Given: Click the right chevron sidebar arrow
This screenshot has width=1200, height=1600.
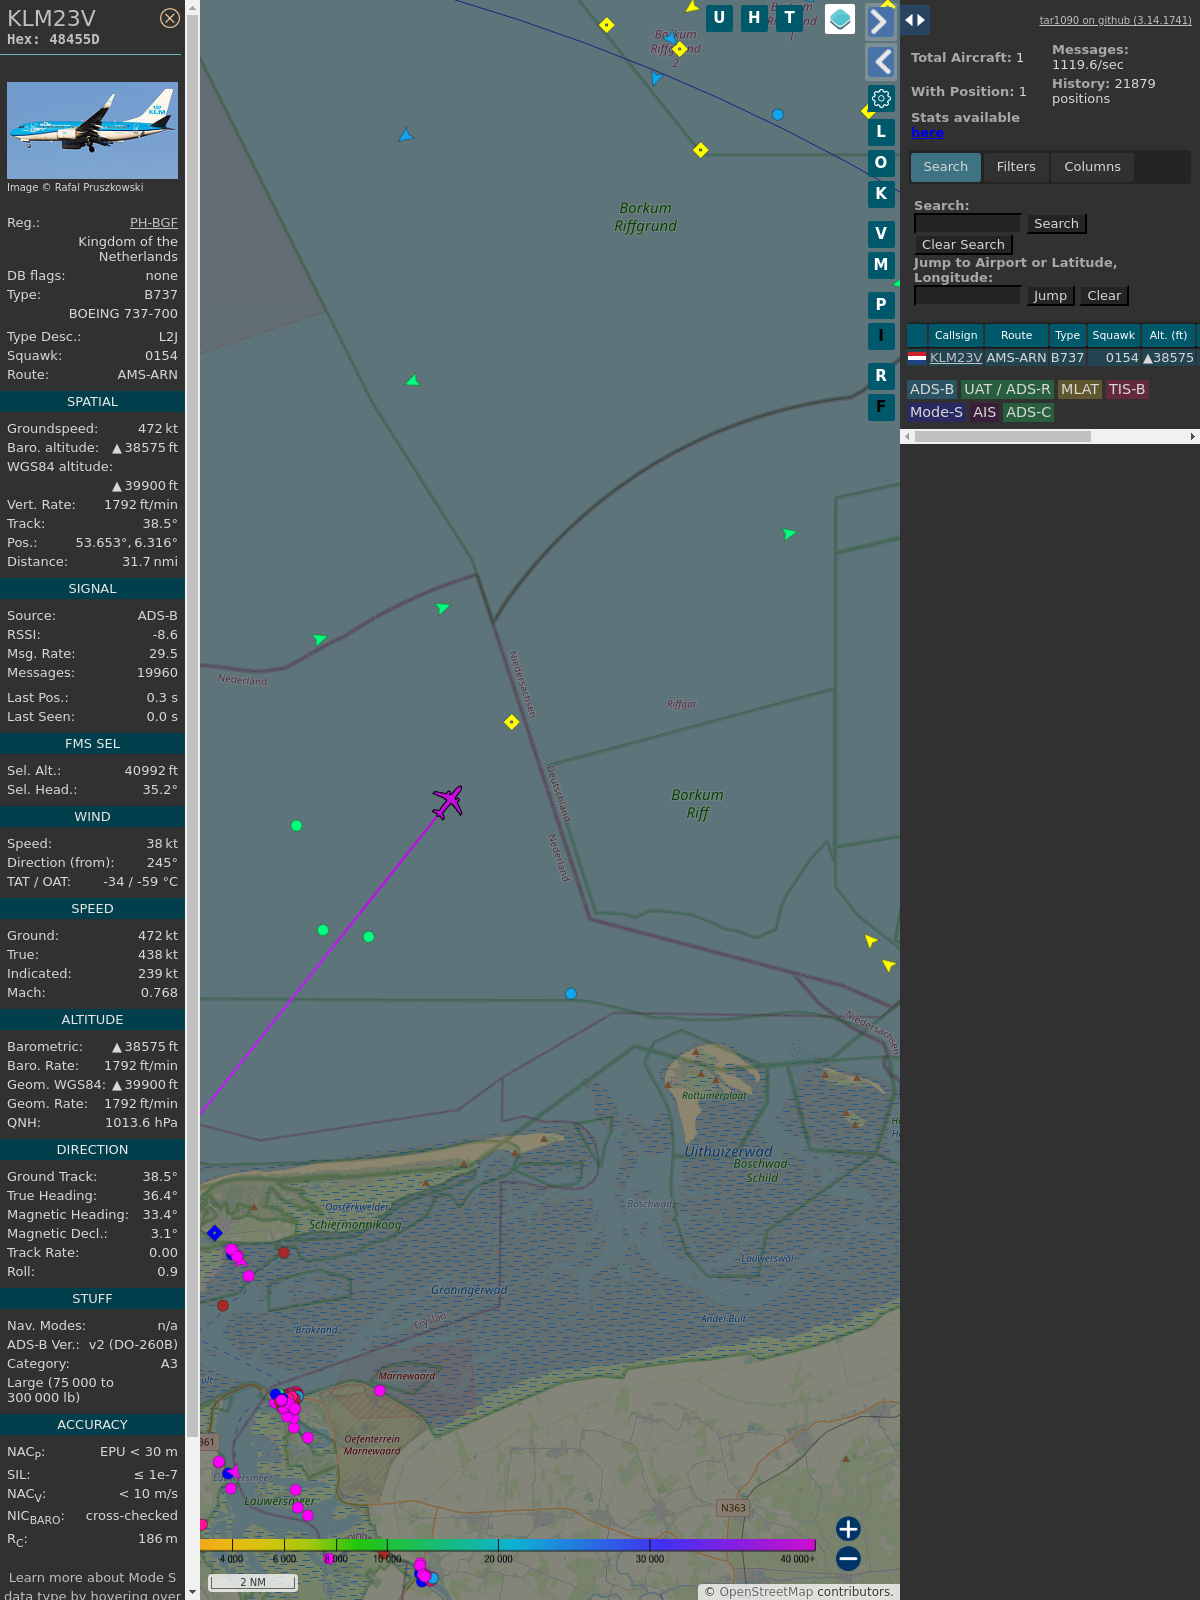Looking at the screenshot, I should (880, 21).
